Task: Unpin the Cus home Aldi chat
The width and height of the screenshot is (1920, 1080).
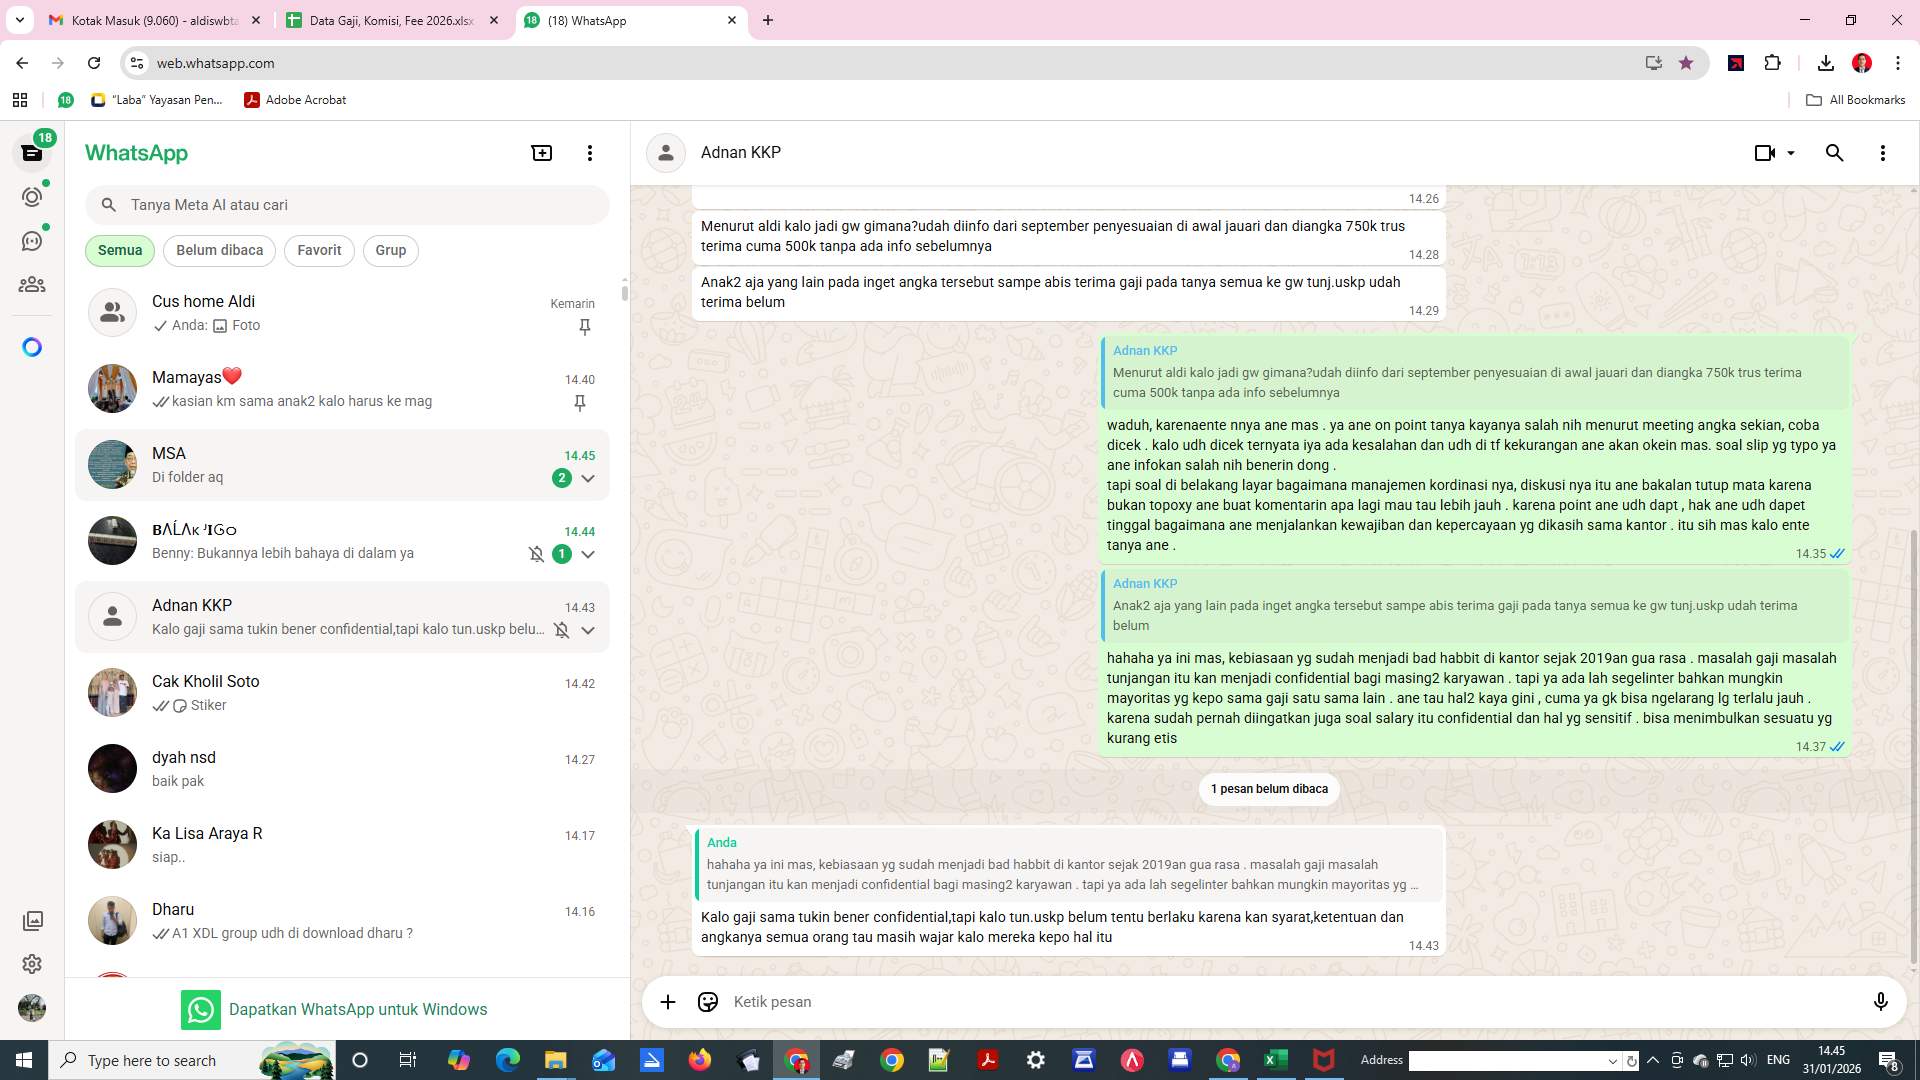Action: [x=584, y=327]
